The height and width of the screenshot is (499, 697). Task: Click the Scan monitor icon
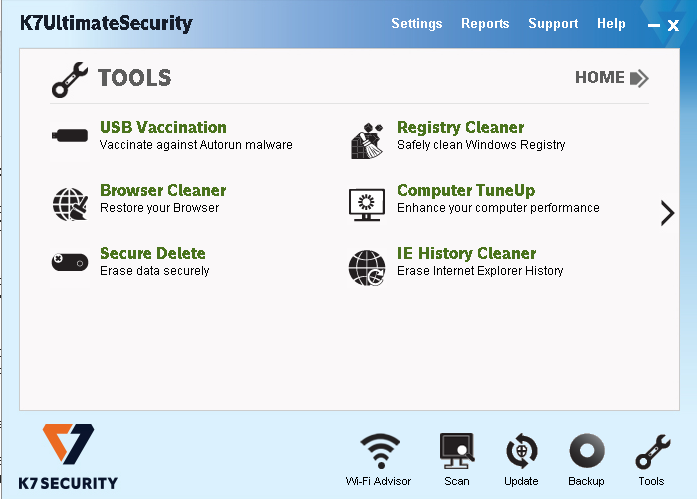(x=457, y=451)
